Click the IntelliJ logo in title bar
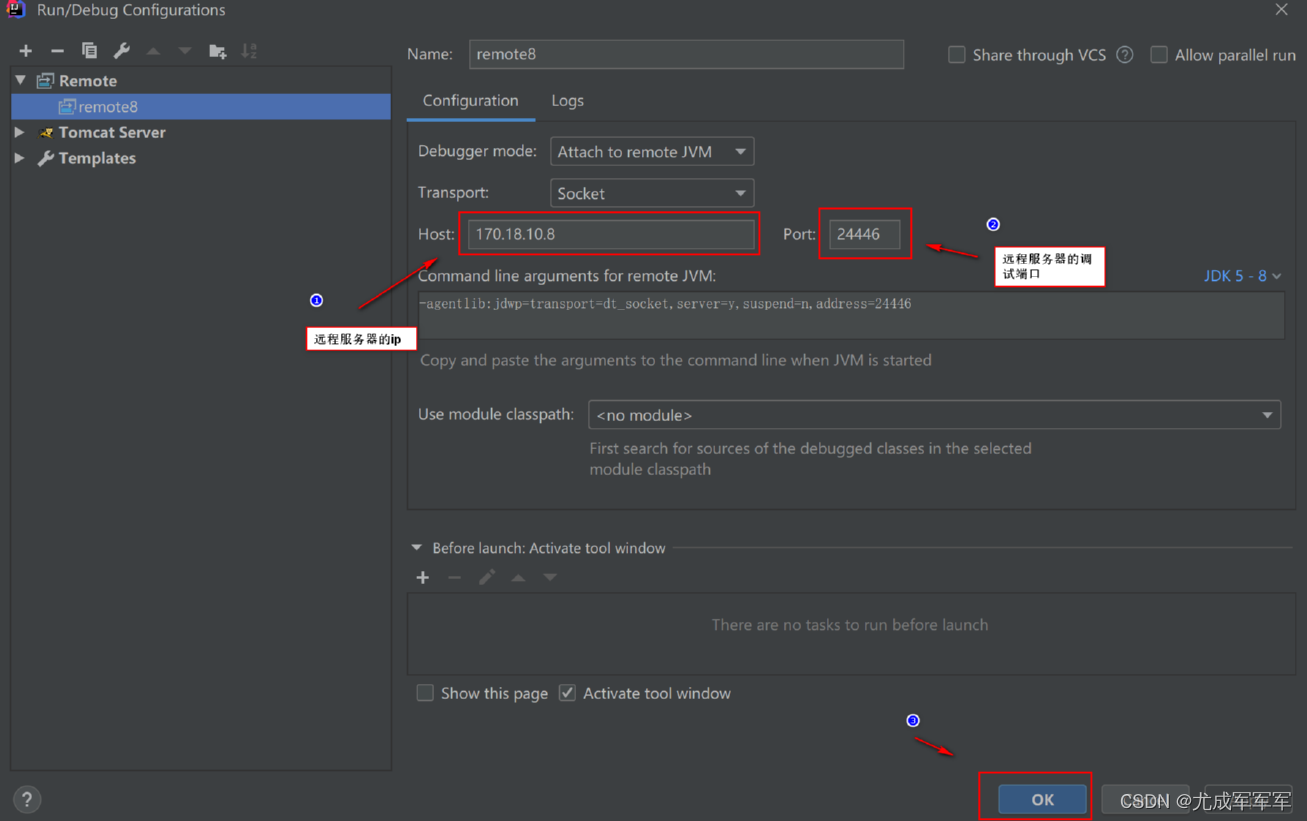Image resolution: width=1307 pixels, height=821 pixels. click(x=16, y=10)
